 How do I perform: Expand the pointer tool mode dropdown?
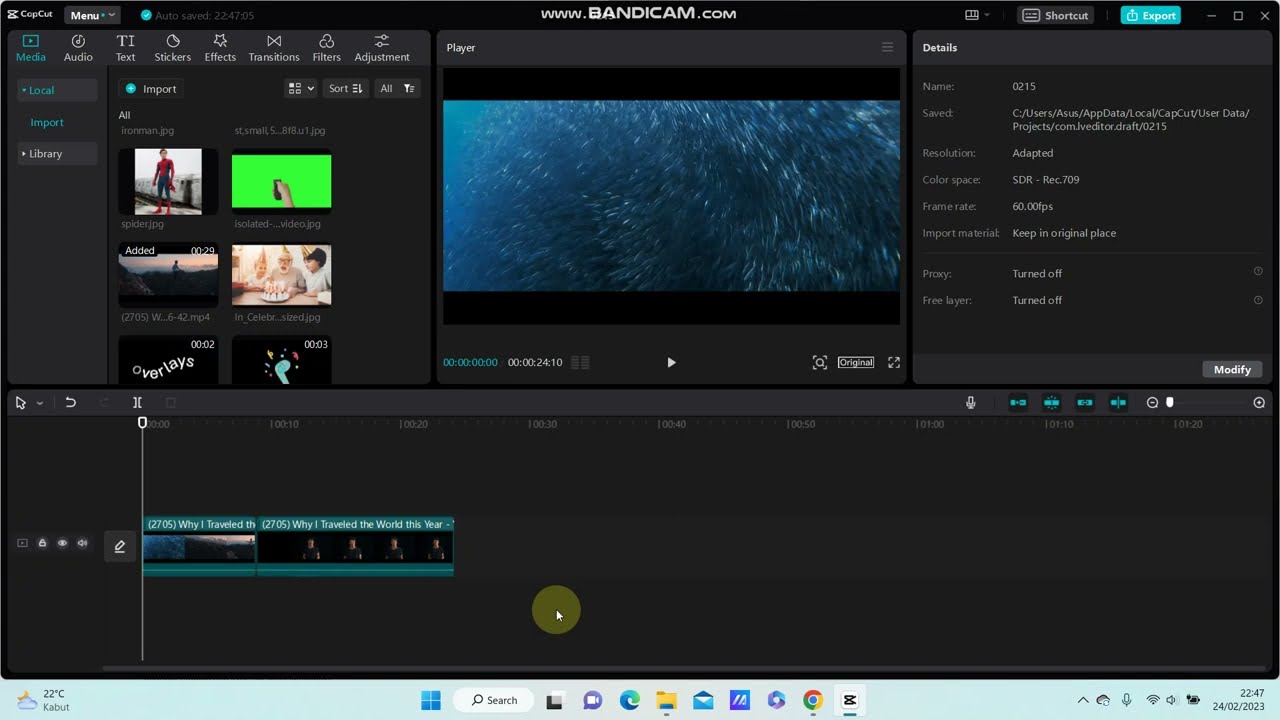coord(40,403)
